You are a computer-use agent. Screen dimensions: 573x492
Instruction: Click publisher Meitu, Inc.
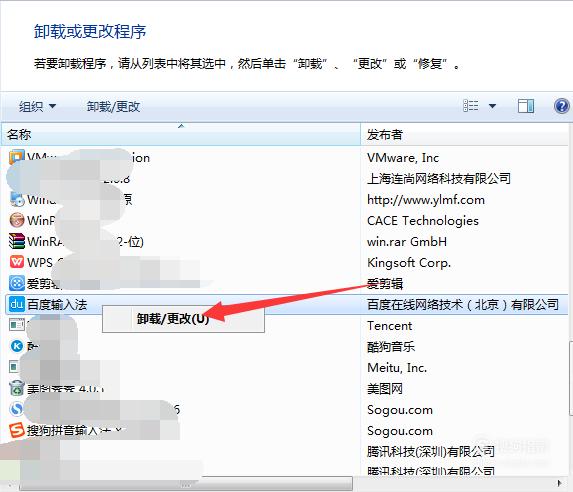pos(397,367)
